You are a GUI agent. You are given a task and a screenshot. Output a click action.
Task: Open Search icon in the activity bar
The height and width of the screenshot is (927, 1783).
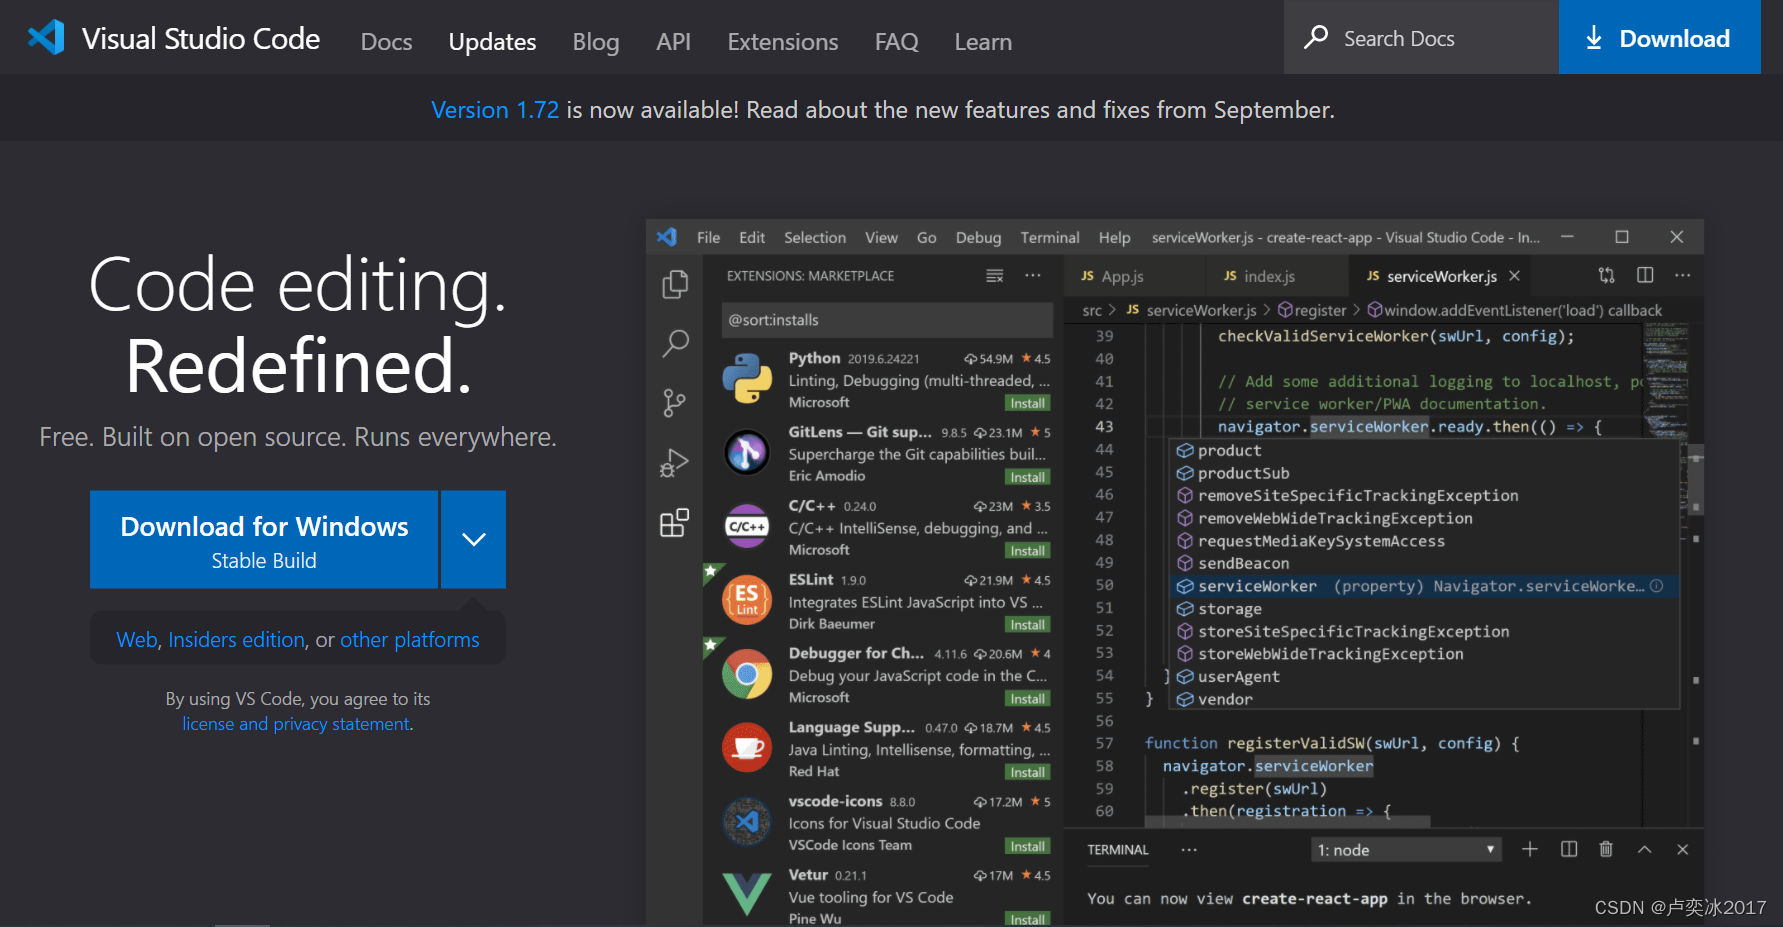click(675, 344)
